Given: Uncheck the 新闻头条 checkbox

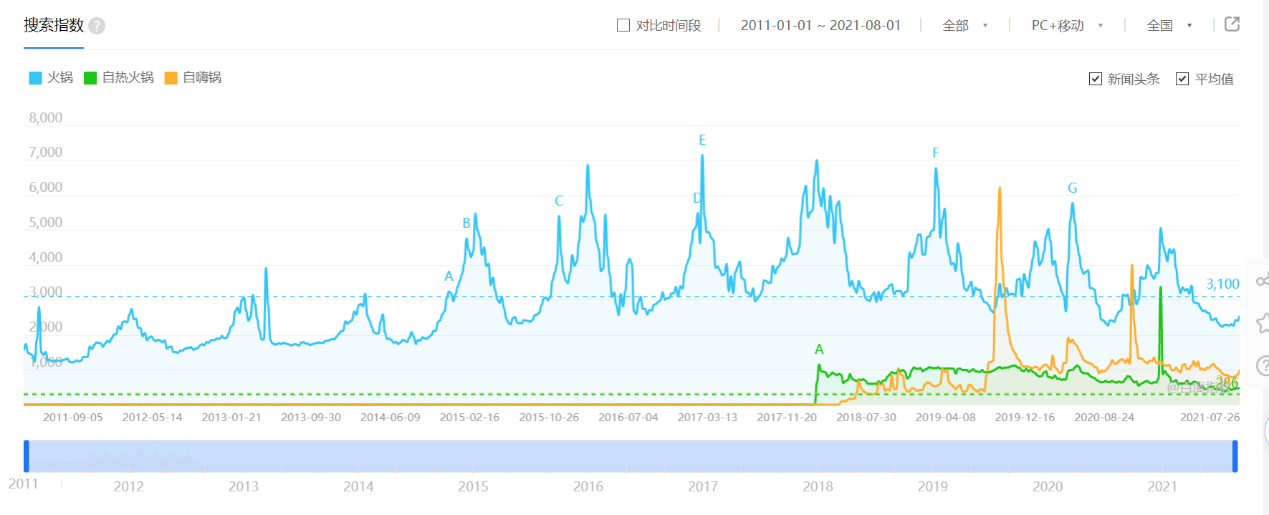Looking at the screenshot, I should [x=1095, y=78].
